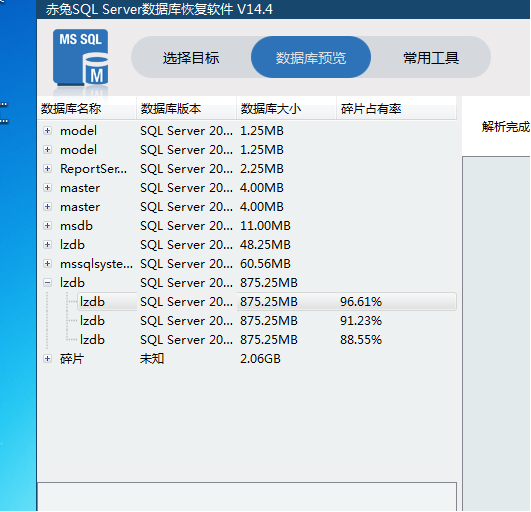Open the 常用工具 tab
This screenshot has height=512, width=531.
pyautogui.click(x=431, y=58)
